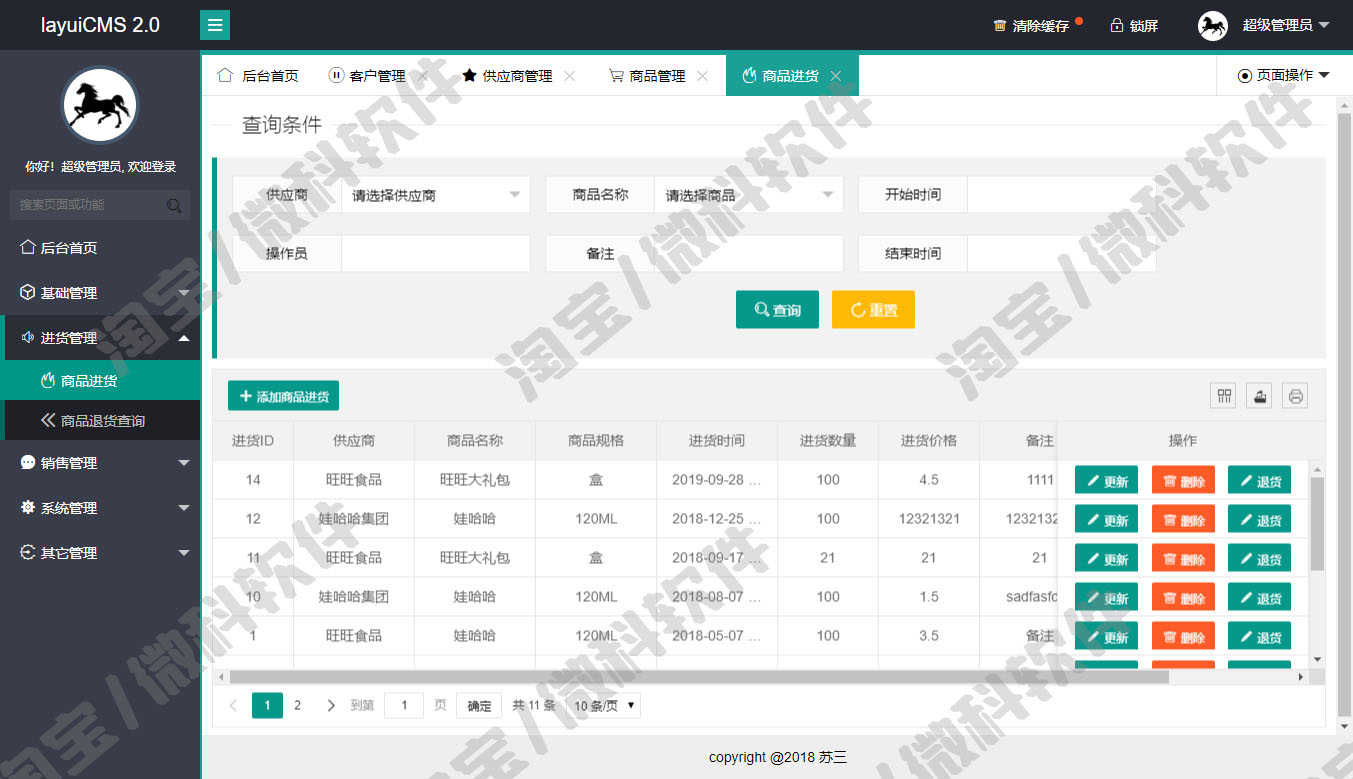Click 删除 for purchase ID 14
1353x779 pixels.
(x=1183, y=481)
